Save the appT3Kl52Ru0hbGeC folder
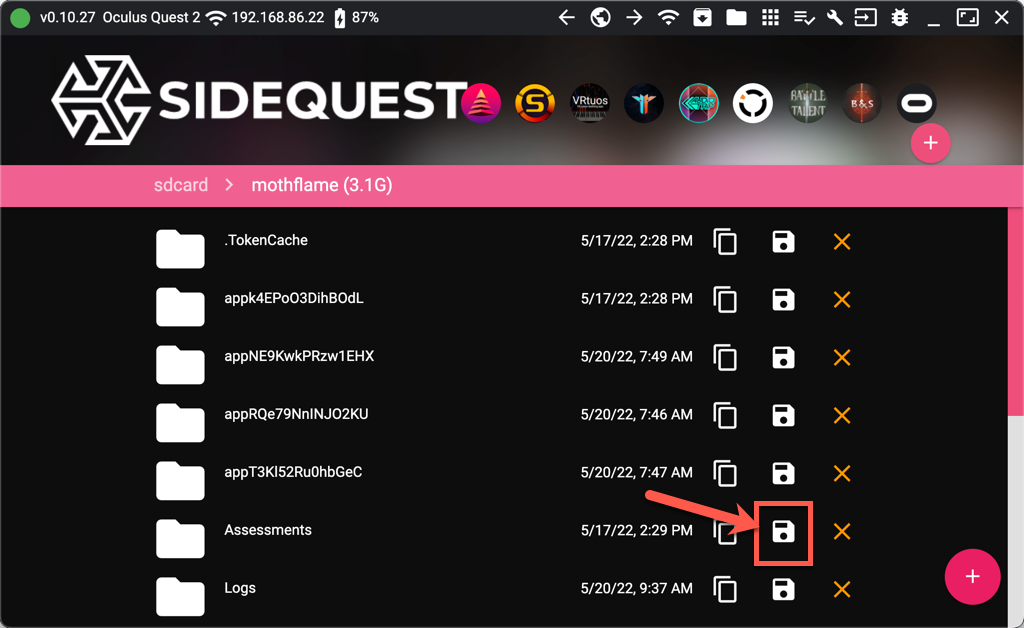This screenshot has width=1024, height=628. tap(783, 473)
